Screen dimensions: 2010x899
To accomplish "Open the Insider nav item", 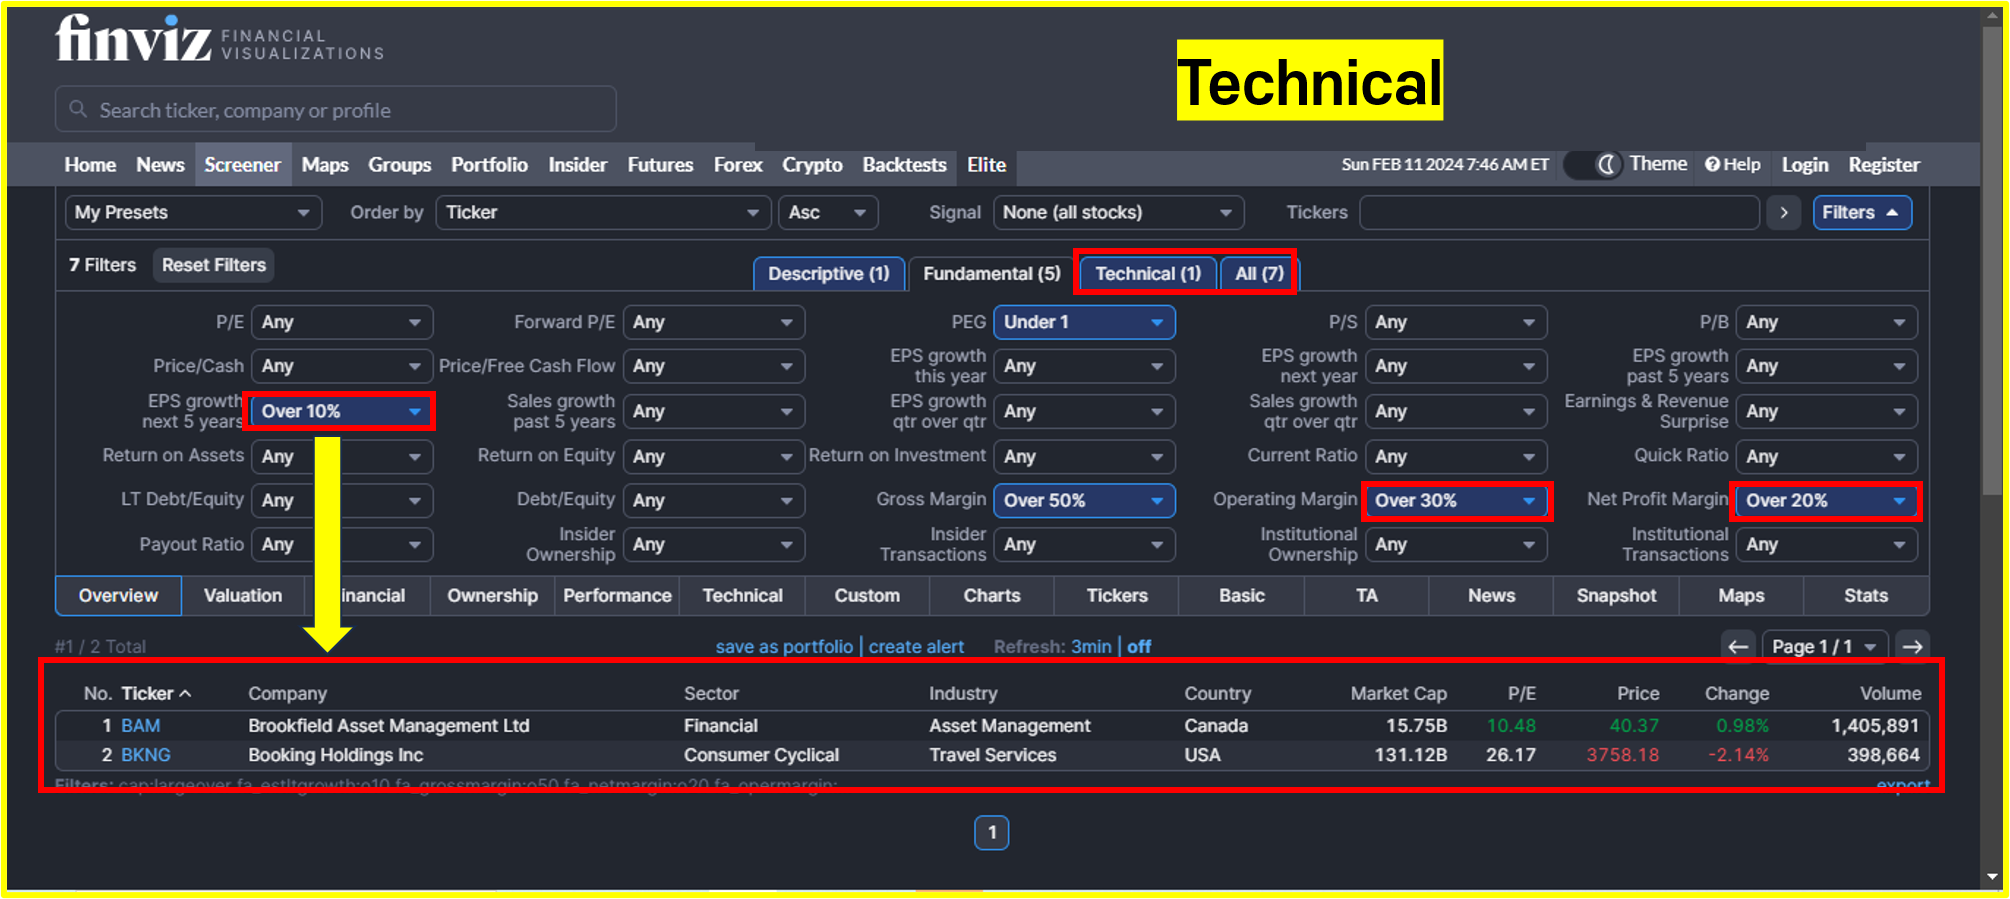I will click(577, 165).
